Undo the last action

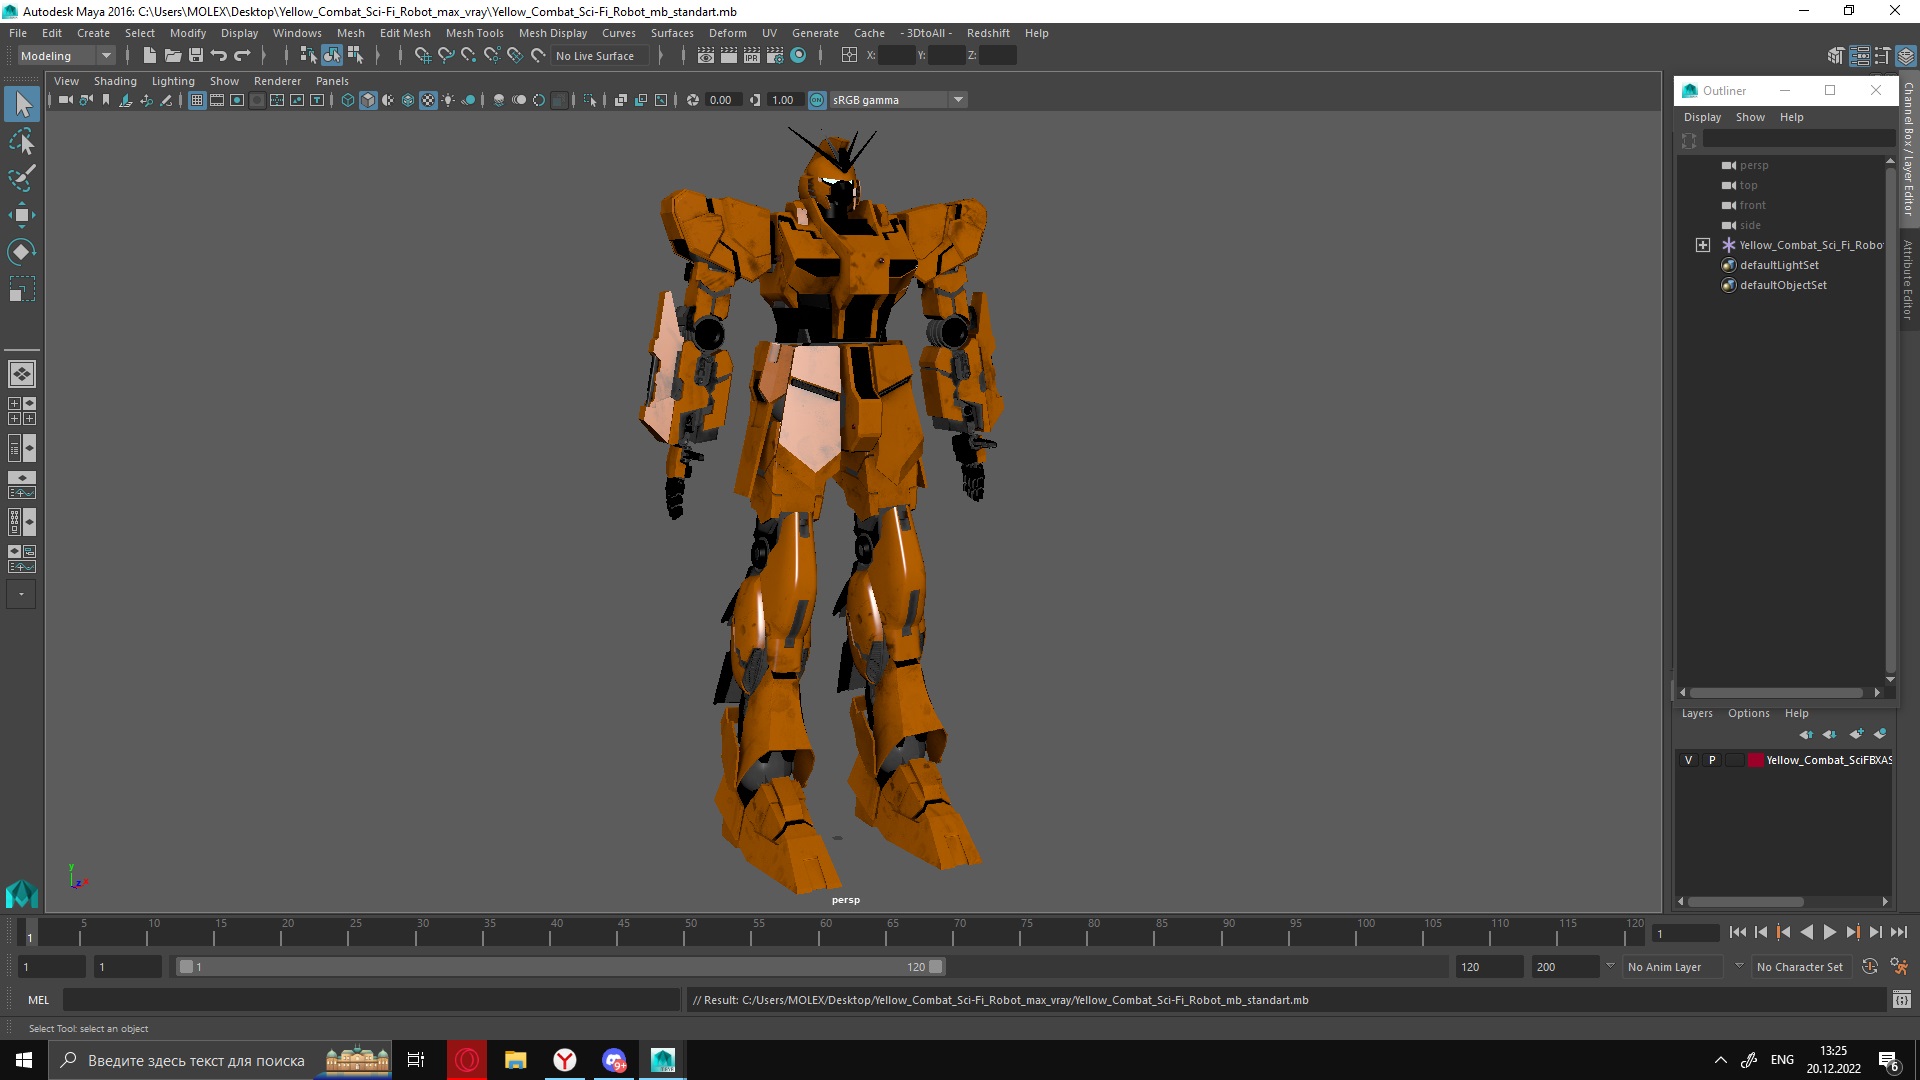(219, 56)
